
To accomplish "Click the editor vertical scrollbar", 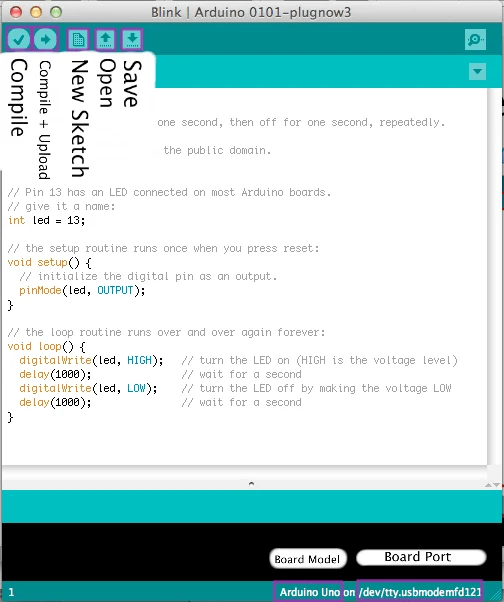I will coord(492,276).
